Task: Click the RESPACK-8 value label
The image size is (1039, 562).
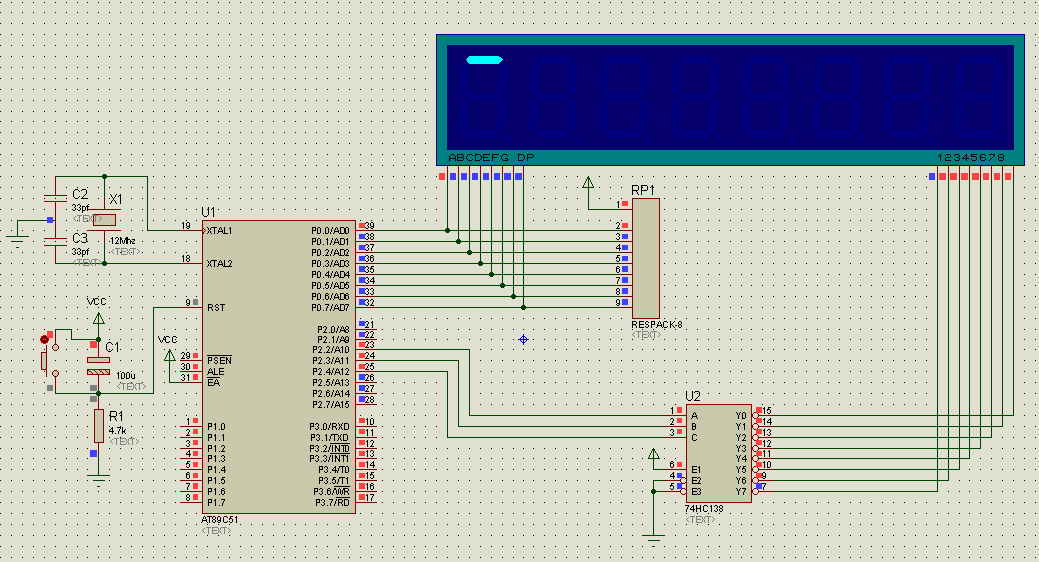Action: (657, 325)
